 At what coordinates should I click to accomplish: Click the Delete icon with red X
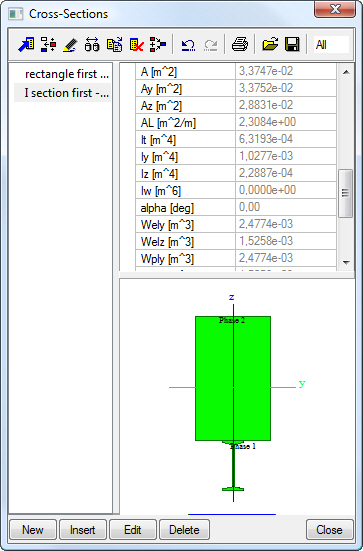pyautogui.click(x=136, y=45)
